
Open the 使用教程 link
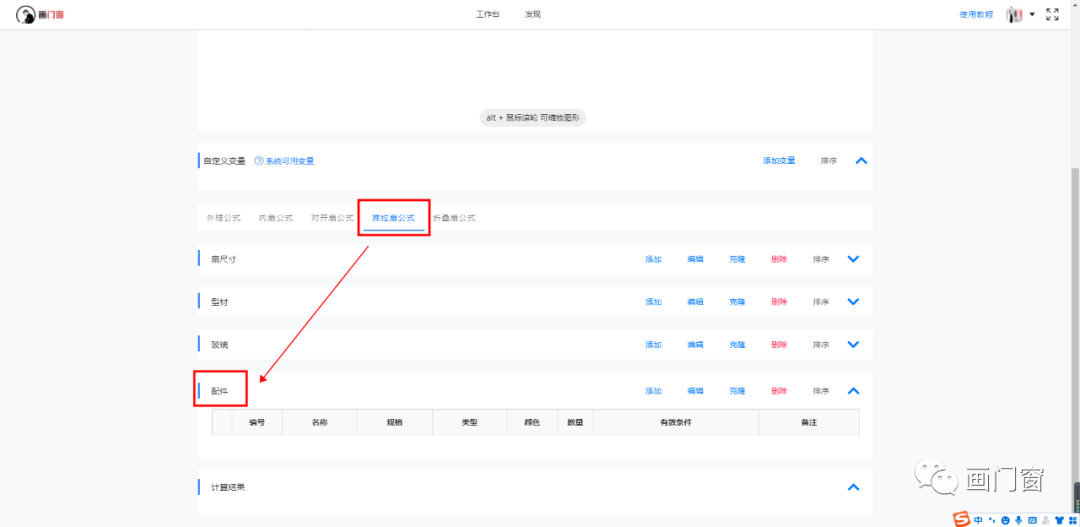[x=976, y=14]
